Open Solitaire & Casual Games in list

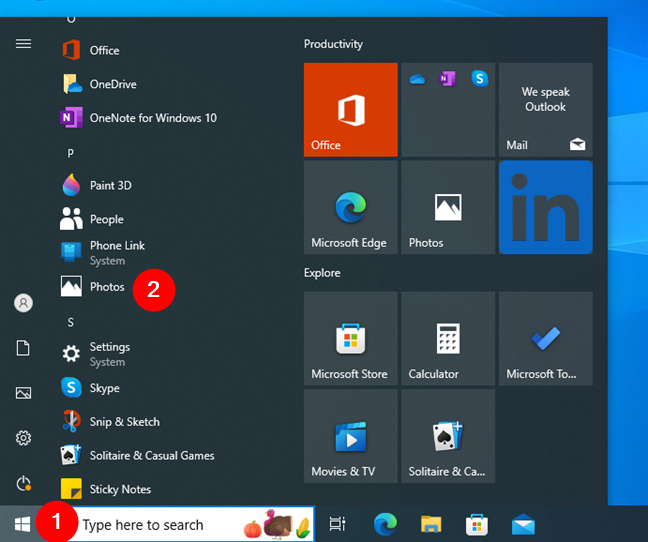pos(136,455)
